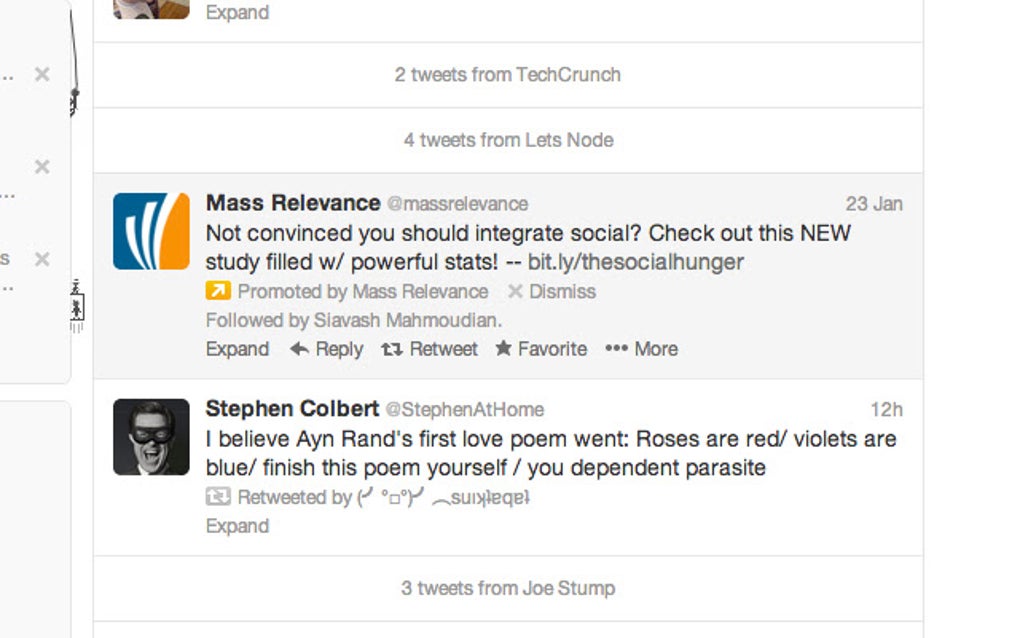Screen dimensions: 1020x638
Task: Open the @massrelevance handle
Action: click(x=457, y=204)
